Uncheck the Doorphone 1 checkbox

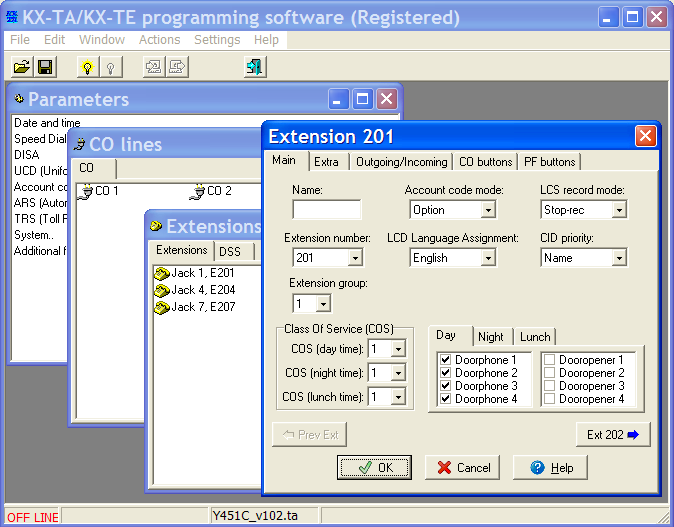(x=446, y=359)
